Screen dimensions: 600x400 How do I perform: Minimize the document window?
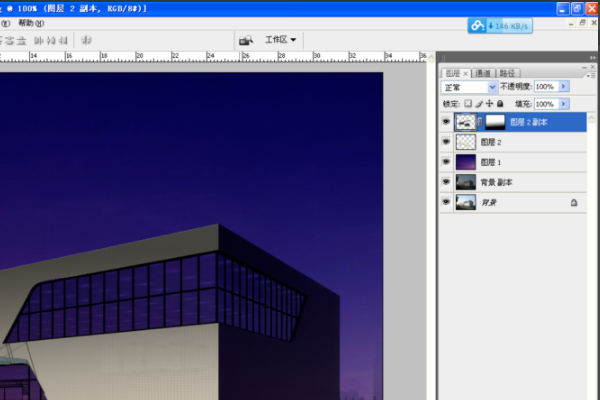pyautogui.click(x=571, y=24)
